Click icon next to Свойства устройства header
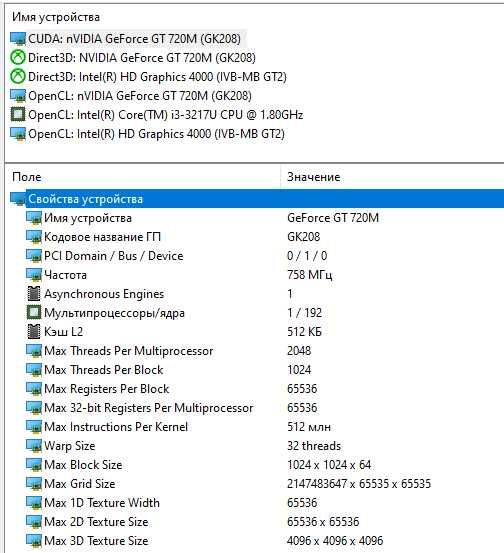The width and height of the screenshot is (504, 553). (18, 199)
